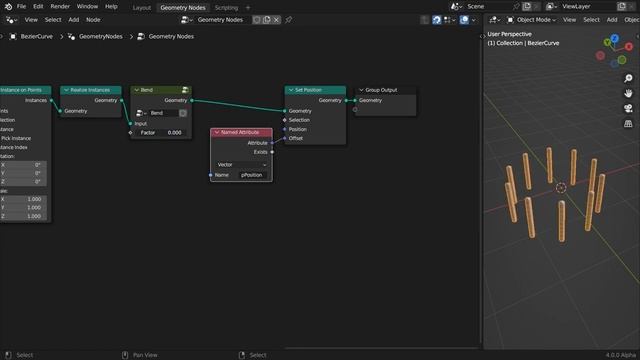Open the Edit menu

(x=38, y=7)
